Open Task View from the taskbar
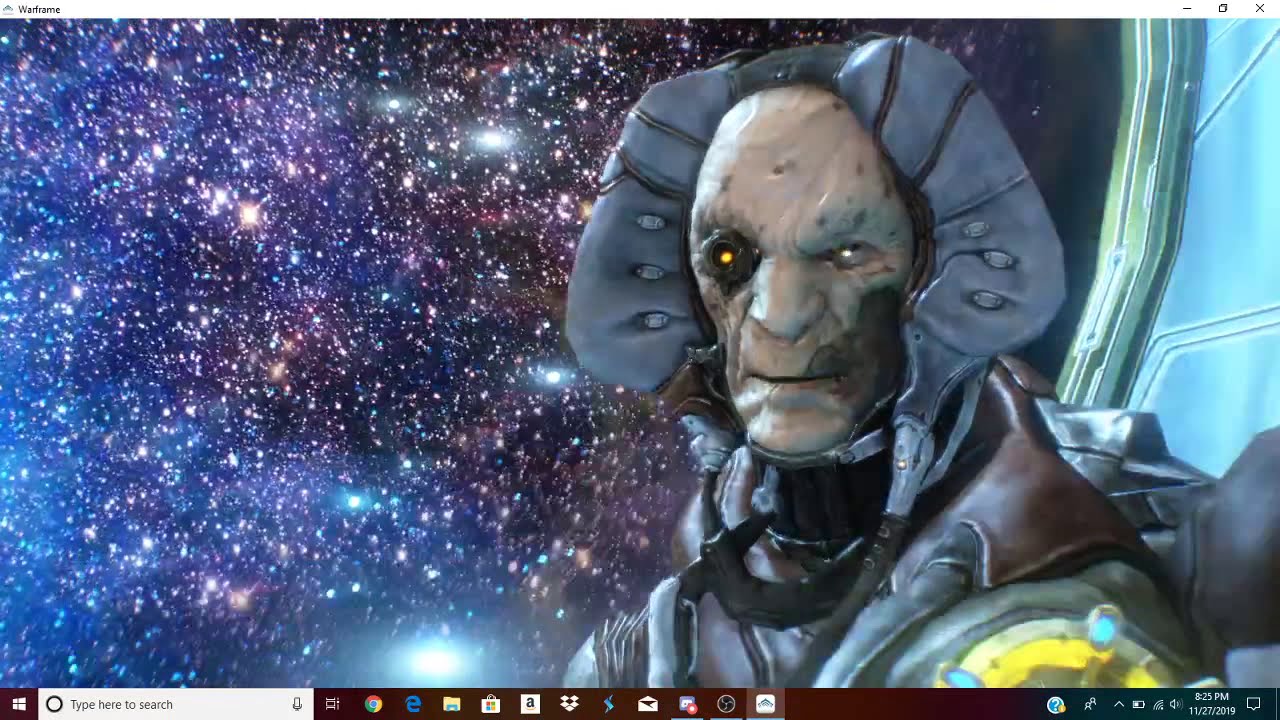The image size is (1280, 720). tap(333, 704)
